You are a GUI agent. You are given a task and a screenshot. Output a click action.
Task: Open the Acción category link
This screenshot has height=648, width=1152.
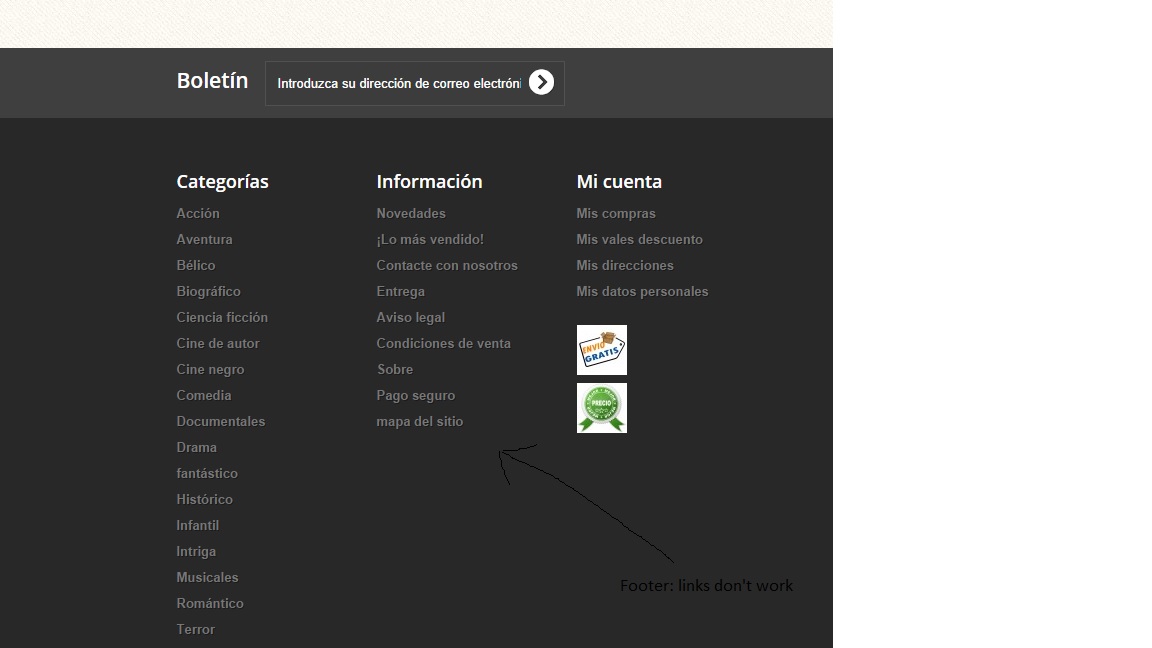coord(198,213)
